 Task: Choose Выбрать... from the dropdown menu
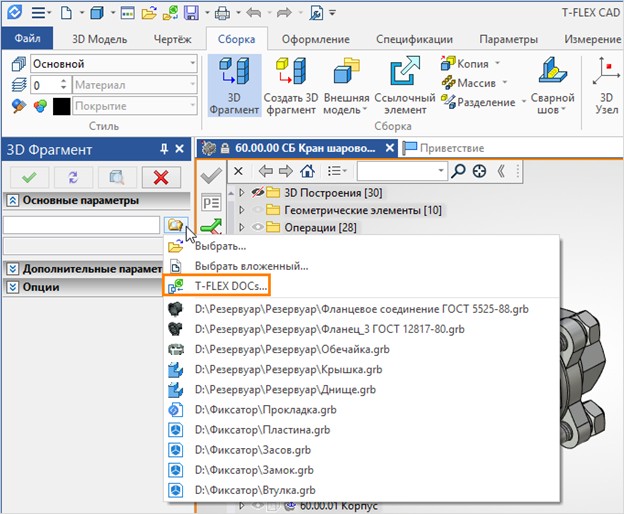point(361,246)
